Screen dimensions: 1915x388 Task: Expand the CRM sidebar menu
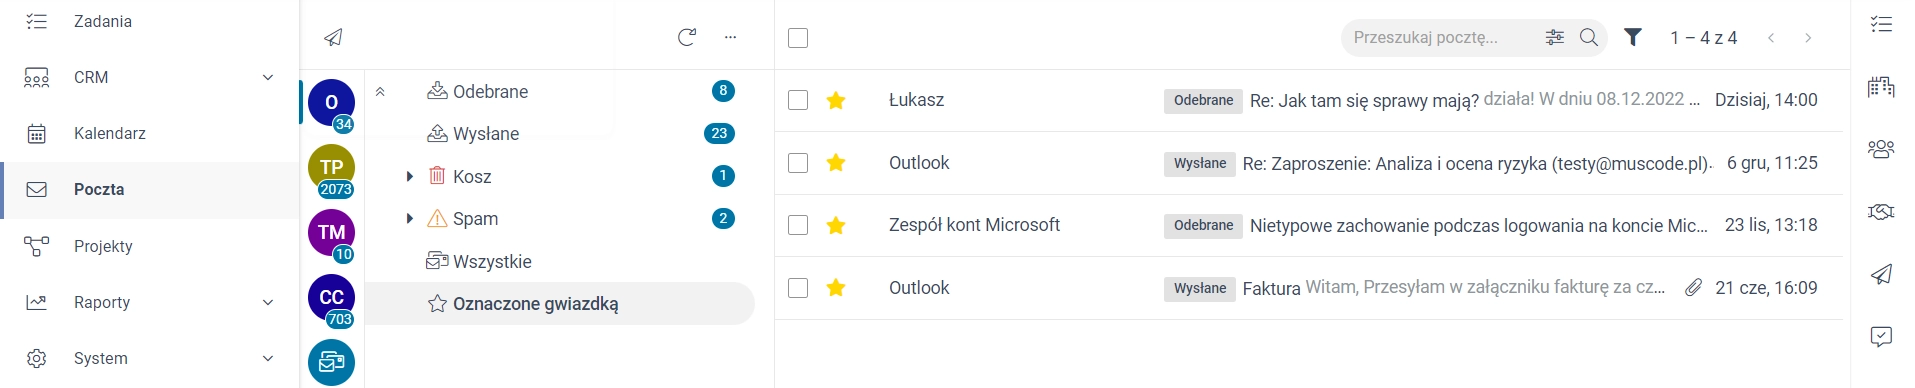[268, 77]
